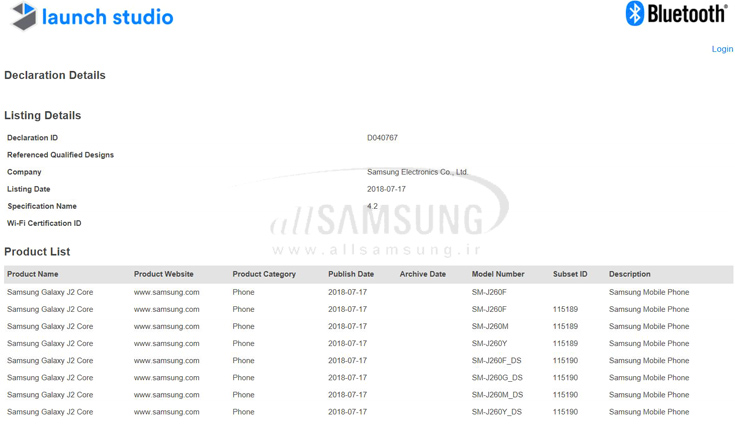Select the specification value 4.2
This screenshot has width=735, height=425.
pos(372,206)
